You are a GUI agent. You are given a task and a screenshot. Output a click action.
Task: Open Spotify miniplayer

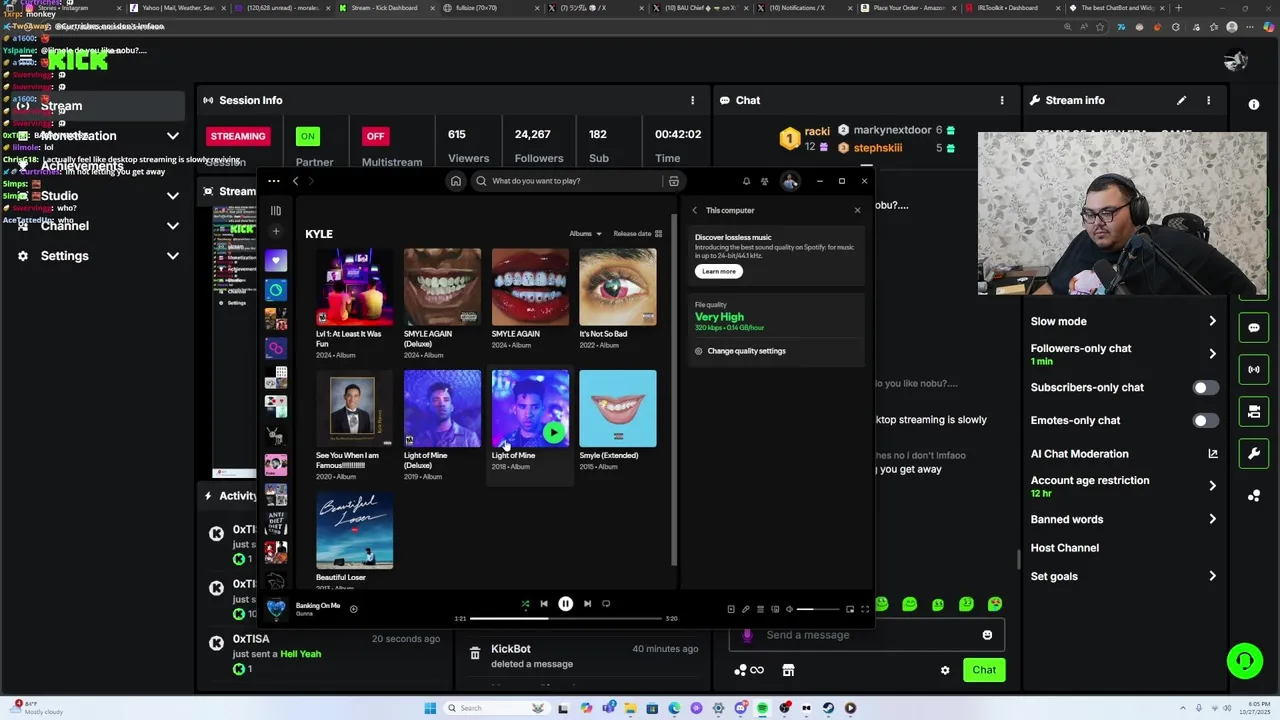click(x=850, y=609)
